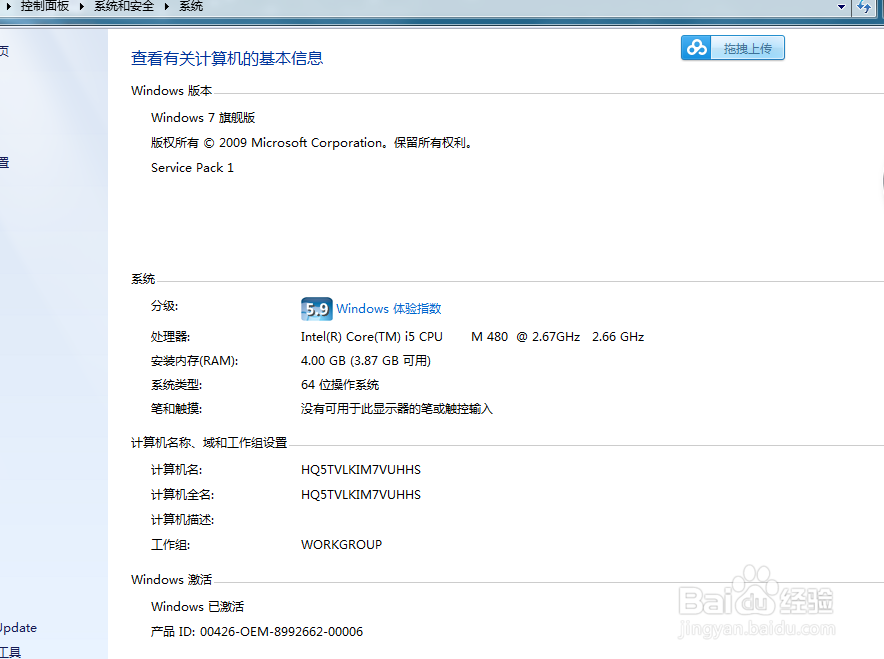Click the Windows 7 旗舰版 edition text

click(203, 118)
